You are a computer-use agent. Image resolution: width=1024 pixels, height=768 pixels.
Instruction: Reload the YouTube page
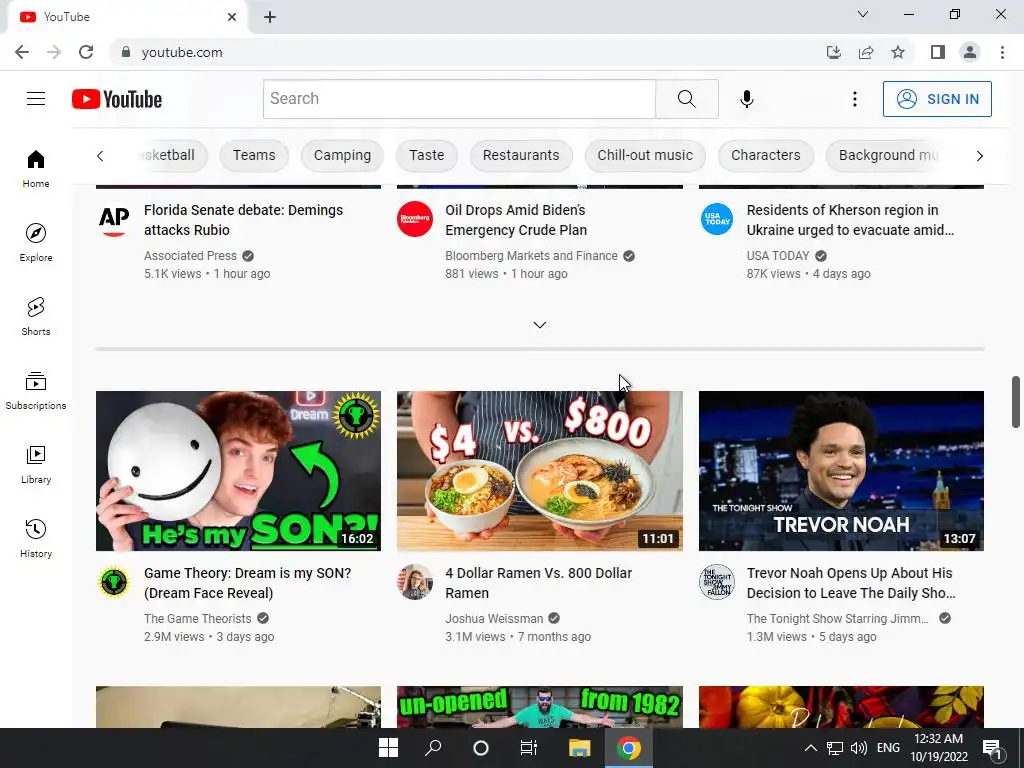coord(86,52)
